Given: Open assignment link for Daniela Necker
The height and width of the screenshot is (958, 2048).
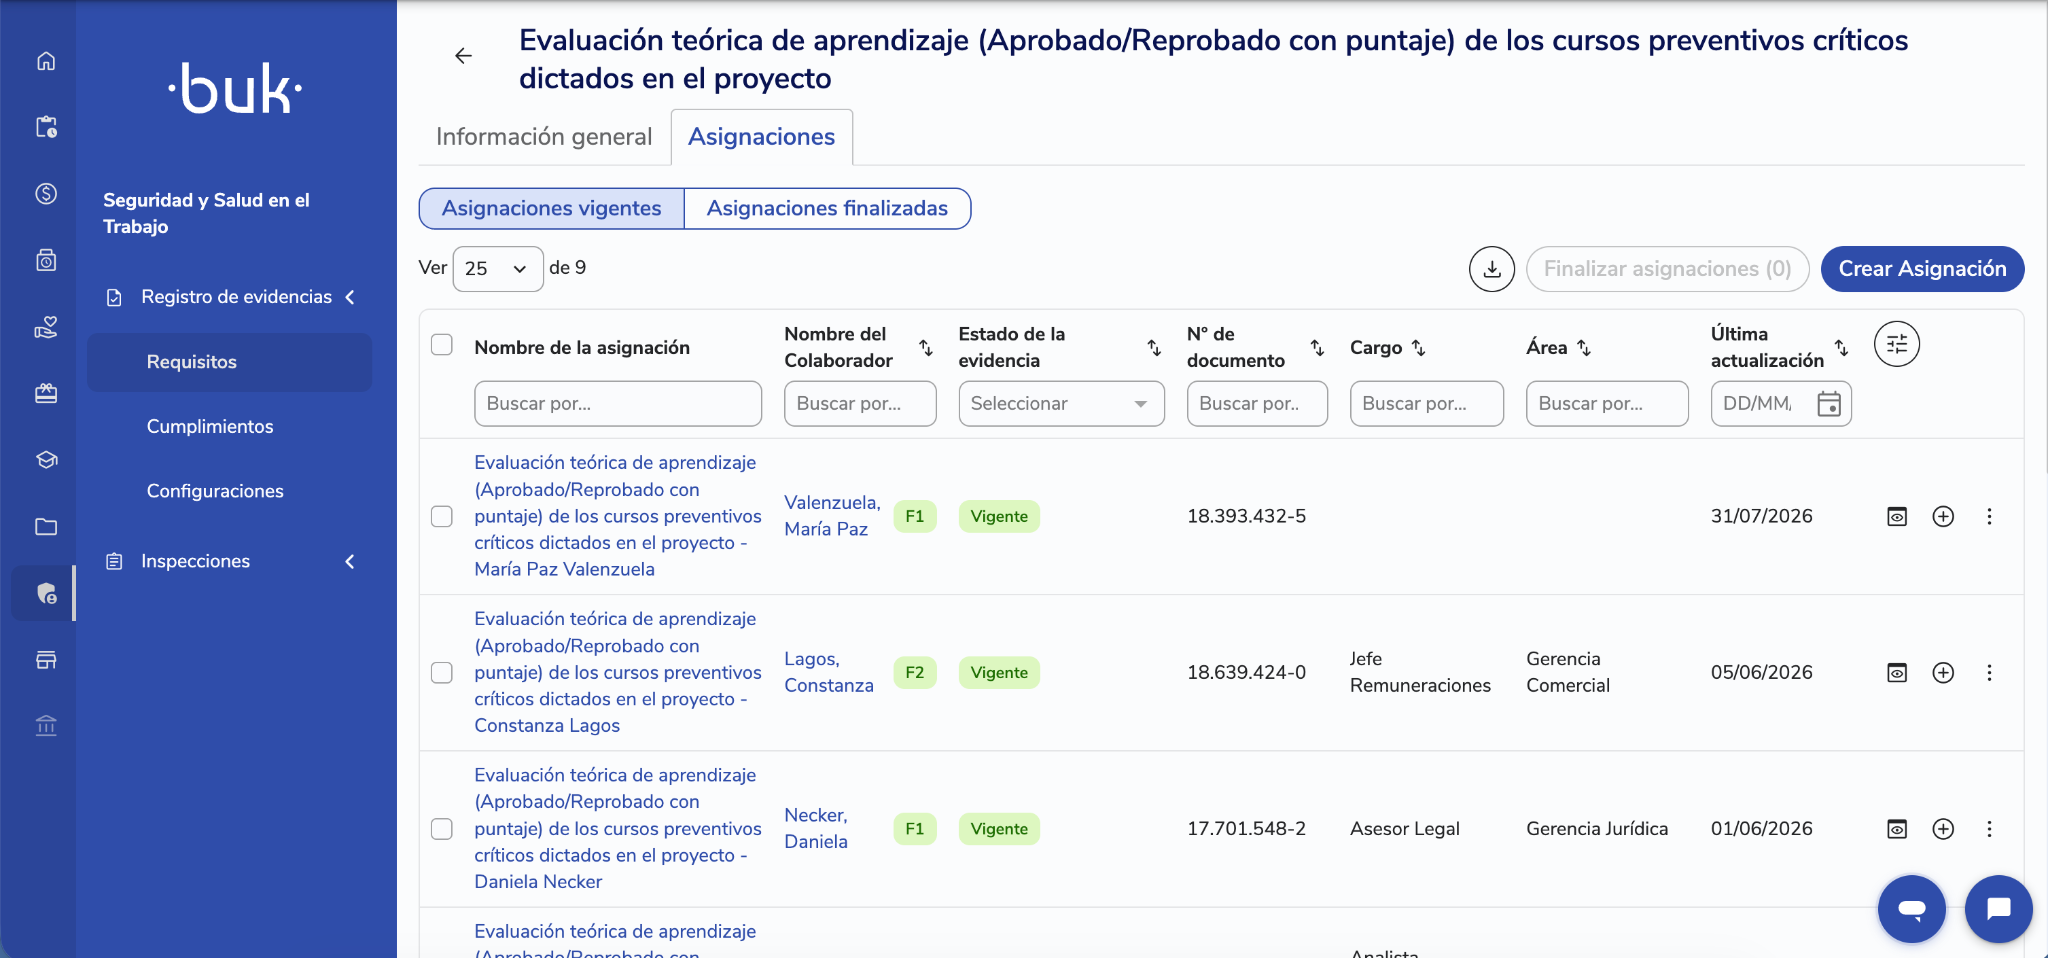Looking at the screenshot, I should tap(617, 829).
